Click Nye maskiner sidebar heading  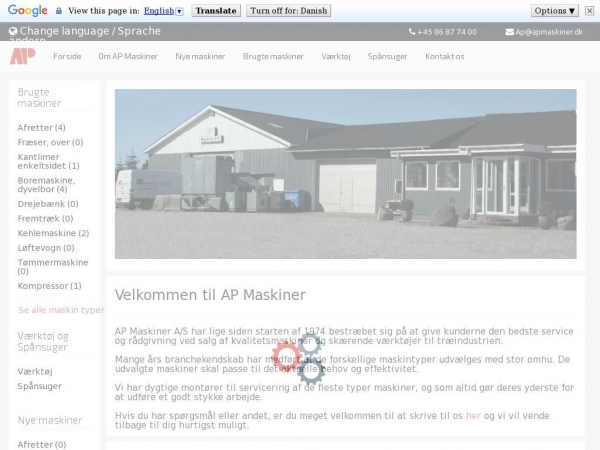coord(50,420)
